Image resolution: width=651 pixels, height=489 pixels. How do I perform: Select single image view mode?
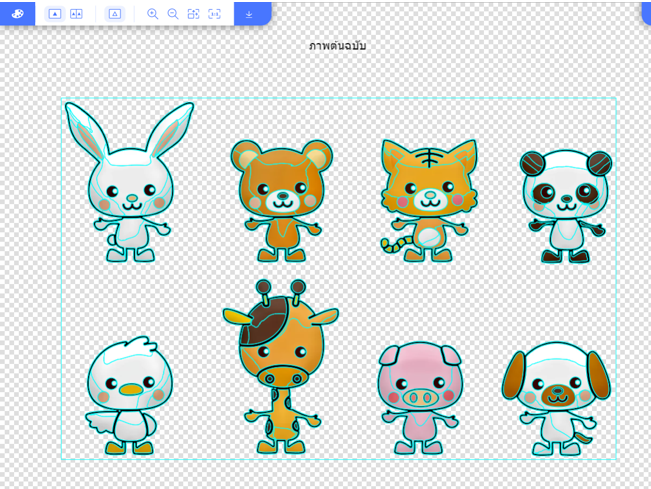tap(55, 14)
